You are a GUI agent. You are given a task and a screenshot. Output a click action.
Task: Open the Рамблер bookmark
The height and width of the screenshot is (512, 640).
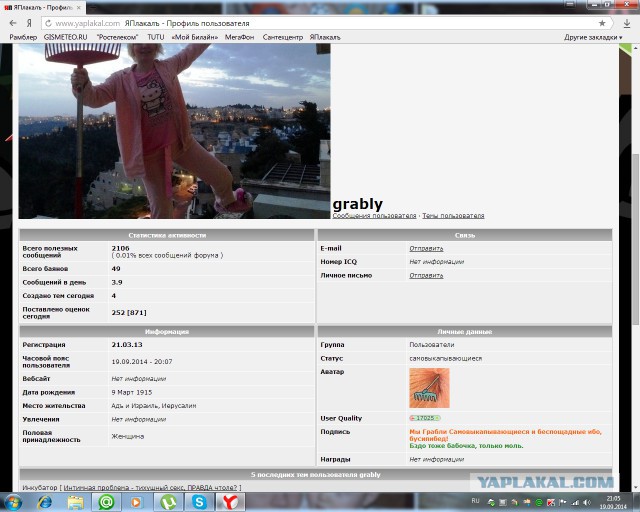click(23, 37)
